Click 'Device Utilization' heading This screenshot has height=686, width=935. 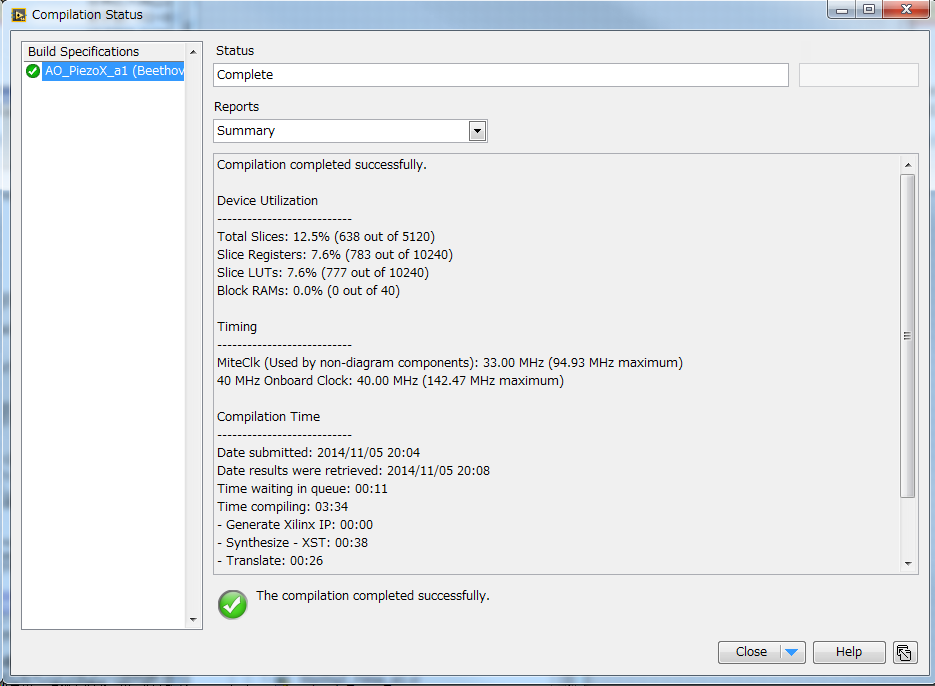pyautogui.click(x=267, y=201)
